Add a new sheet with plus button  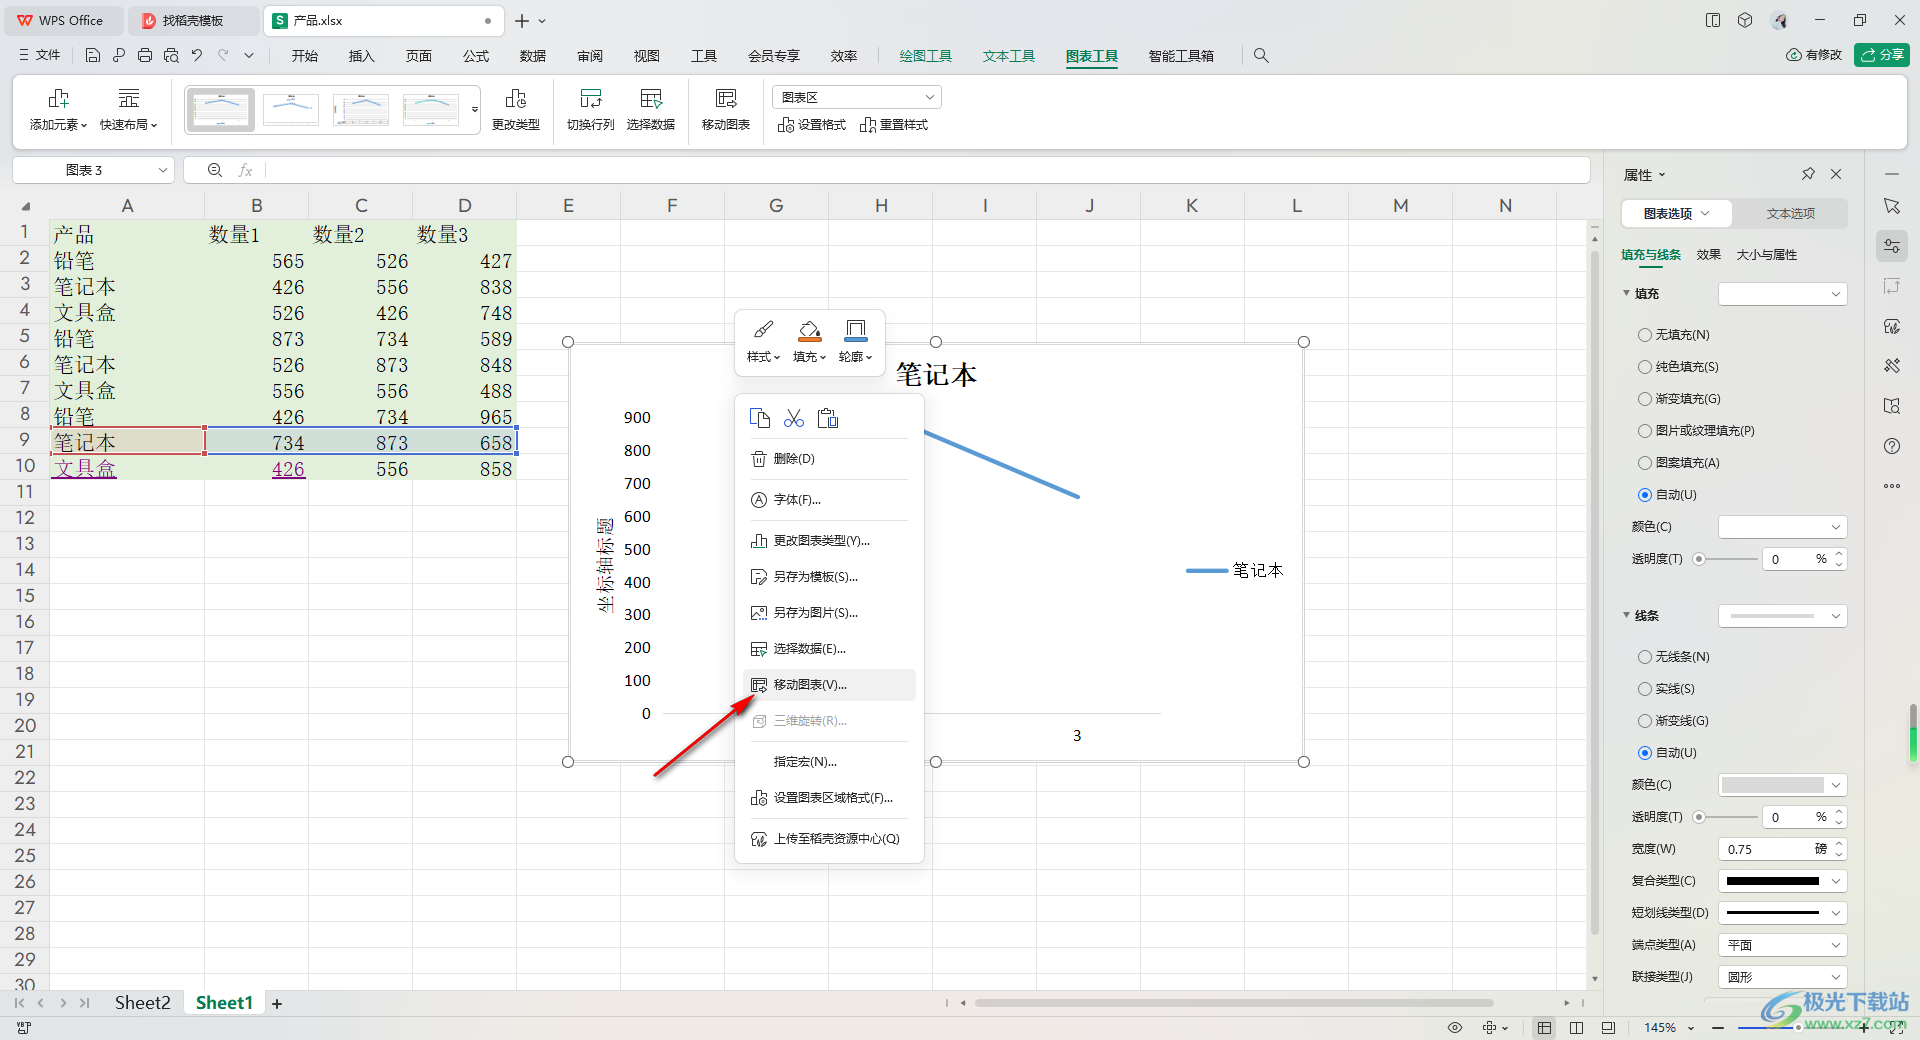(x=277, y=1004)
